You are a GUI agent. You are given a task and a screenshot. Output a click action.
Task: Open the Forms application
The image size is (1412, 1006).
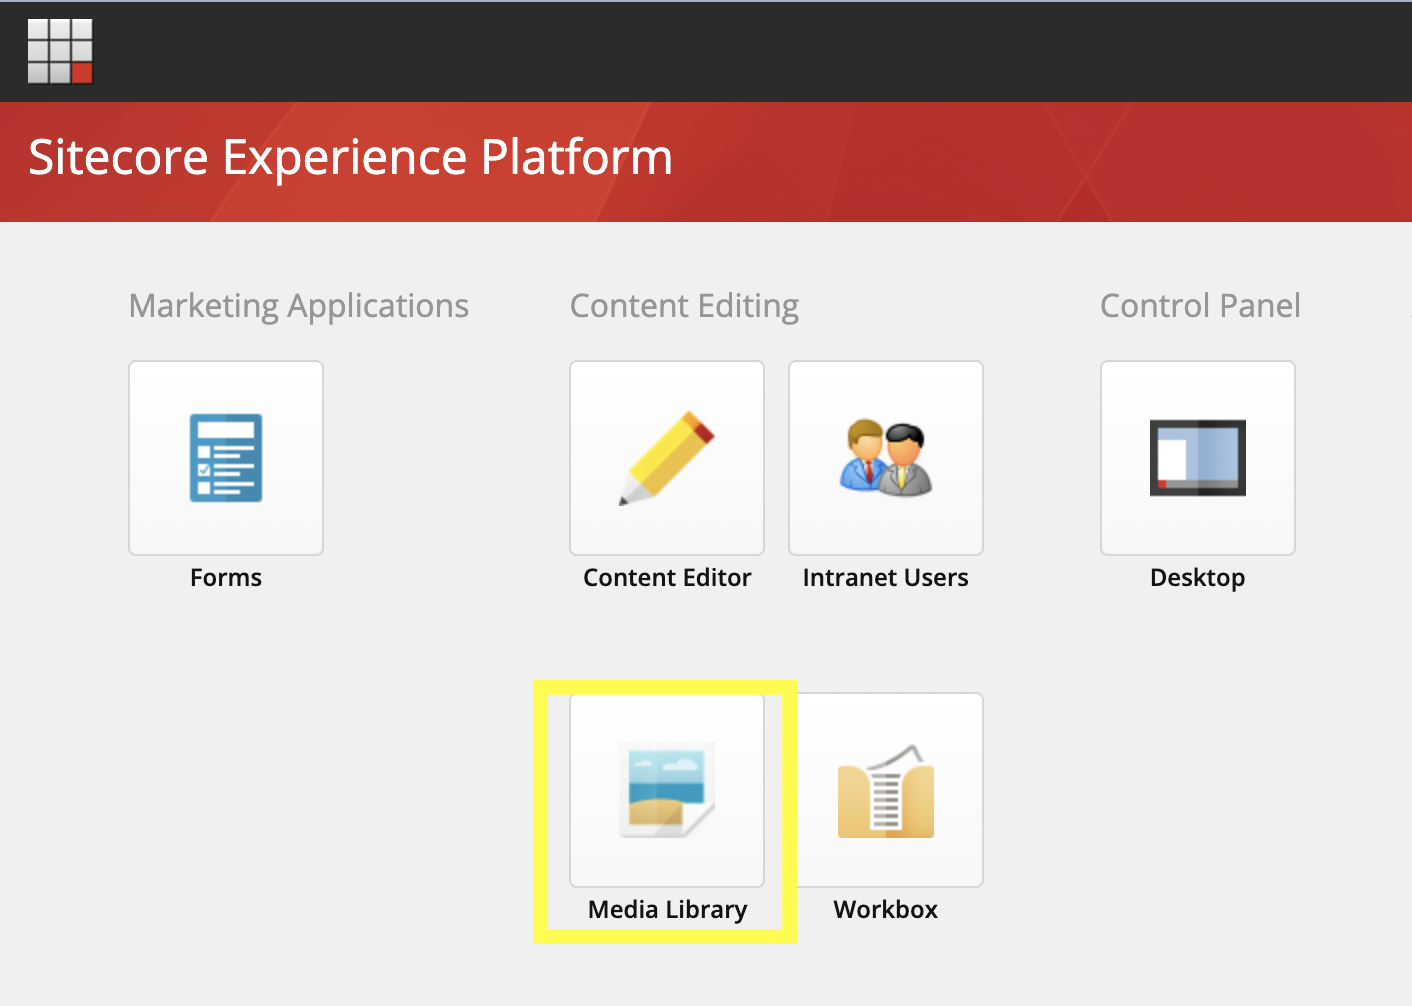(225, 458)
